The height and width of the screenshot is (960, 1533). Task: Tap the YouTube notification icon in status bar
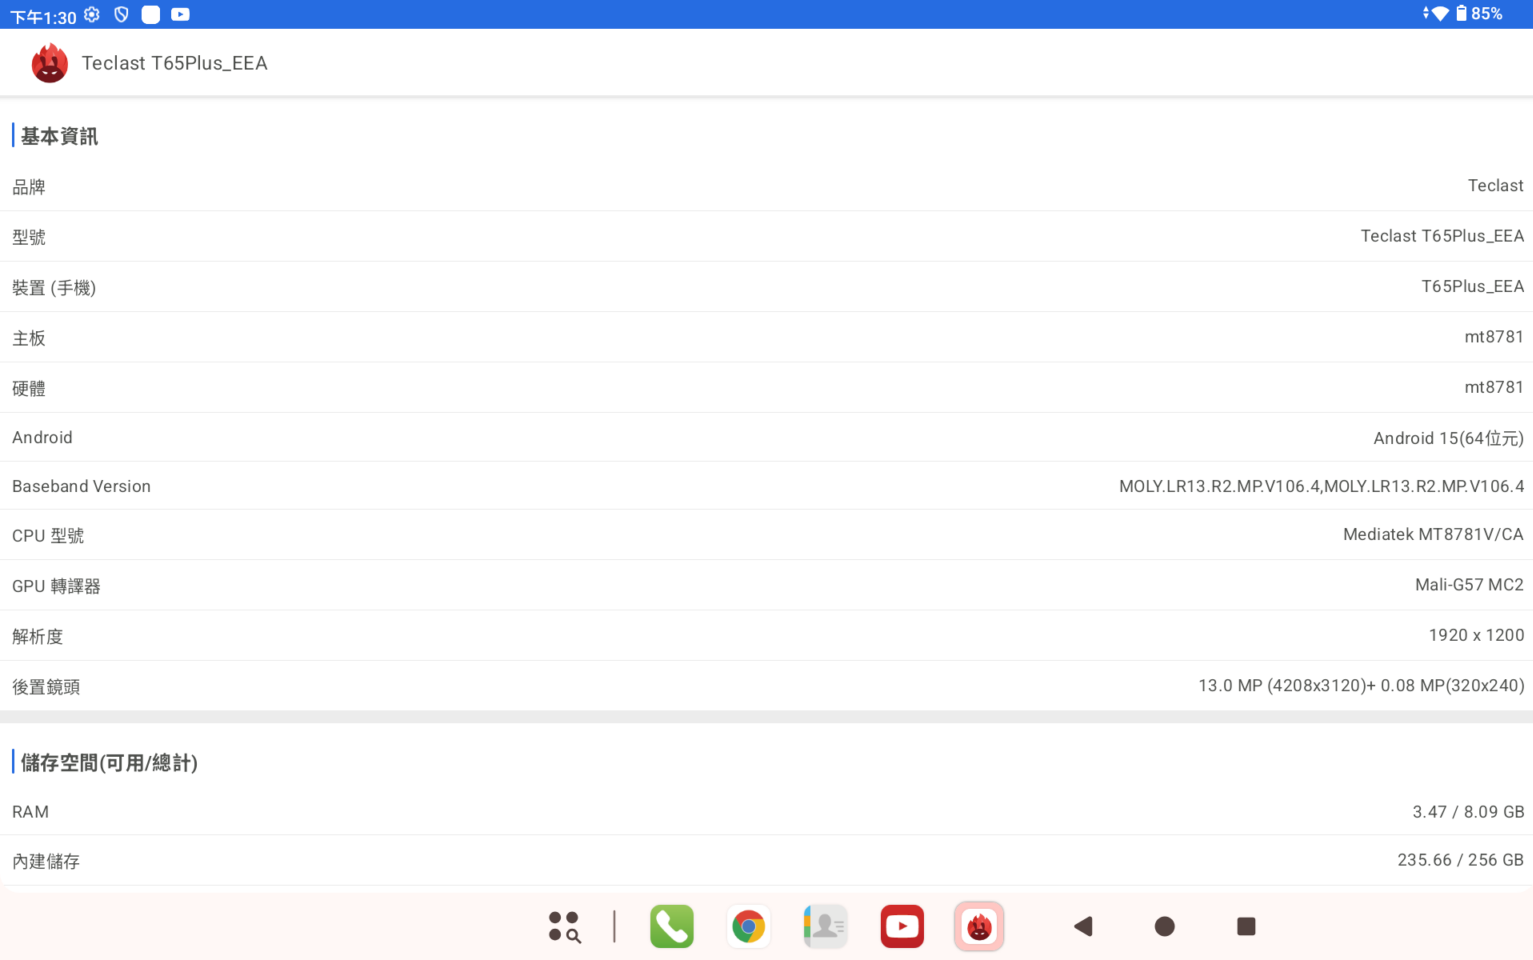180,15
